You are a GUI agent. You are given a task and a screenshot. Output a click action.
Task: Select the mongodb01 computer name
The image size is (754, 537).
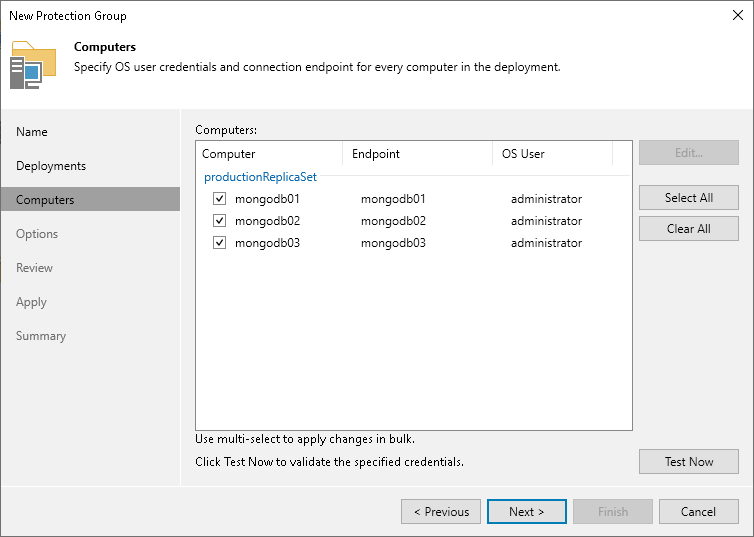267,199
